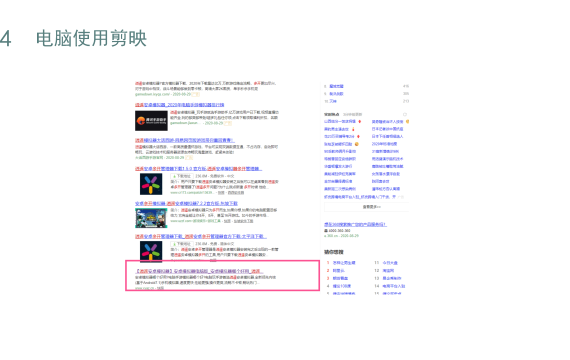The width and height of the screenshot is (570, 360).
Task: Click the colorful petal icon beside the 1.5.0 result
Action: point(151,184)
